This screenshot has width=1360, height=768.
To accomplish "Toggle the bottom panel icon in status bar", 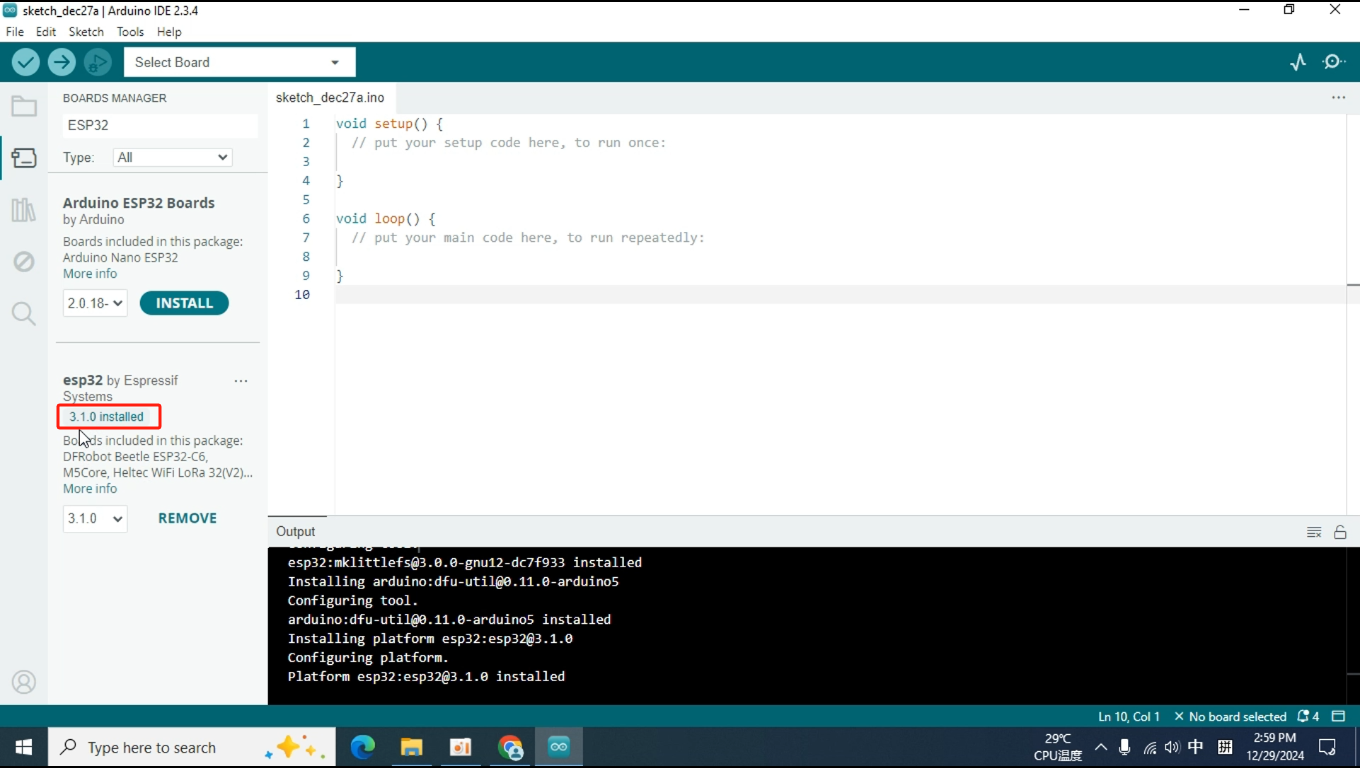I will click(x=1339, y=717).
